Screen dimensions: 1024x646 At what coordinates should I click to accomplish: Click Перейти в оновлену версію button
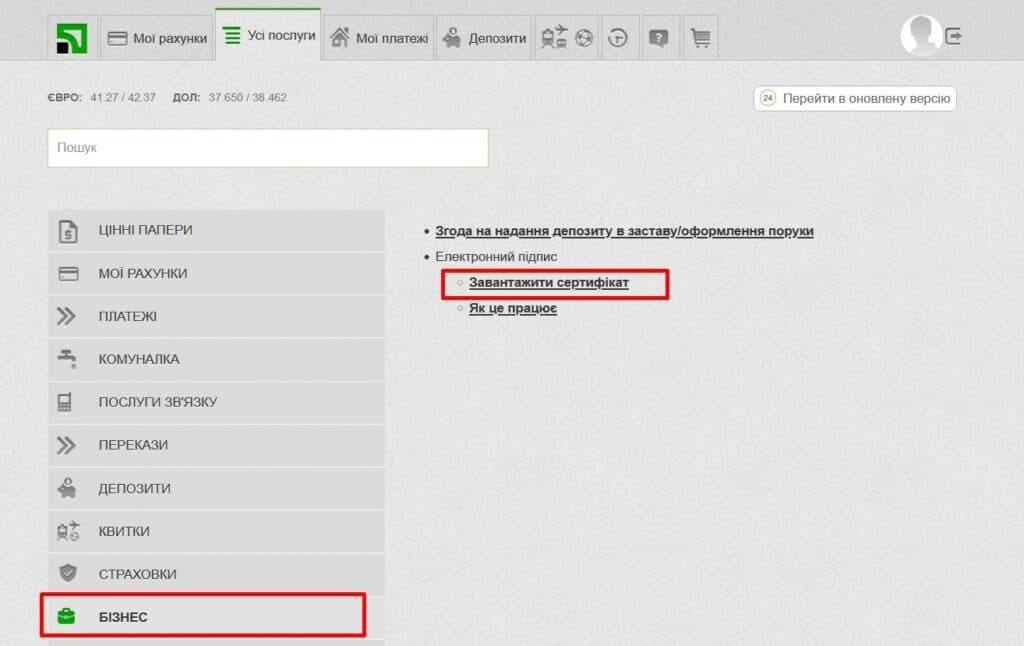tap(856, 98)
